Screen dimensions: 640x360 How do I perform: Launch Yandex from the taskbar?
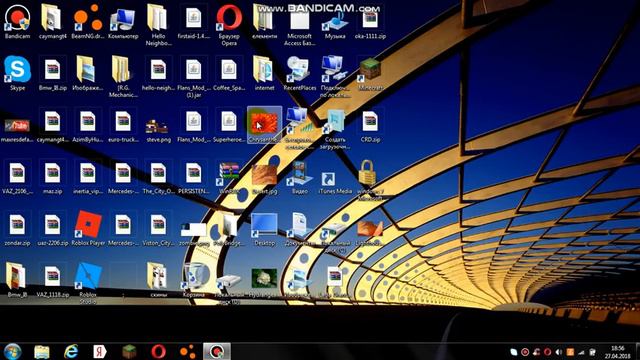click(x=100, y=351)
